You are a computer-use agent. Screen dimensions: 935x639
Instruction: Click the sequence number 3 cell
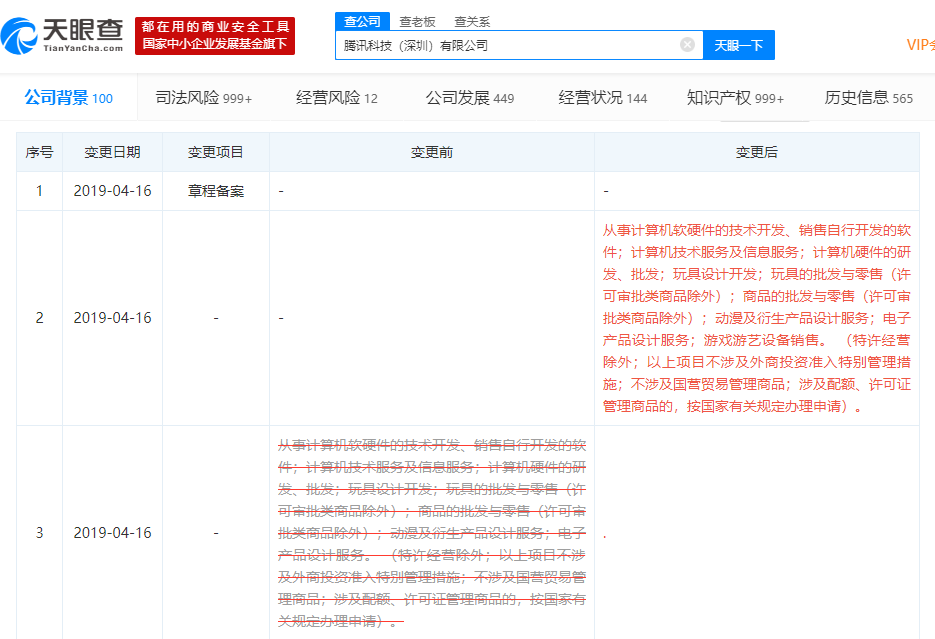point(39,532)
